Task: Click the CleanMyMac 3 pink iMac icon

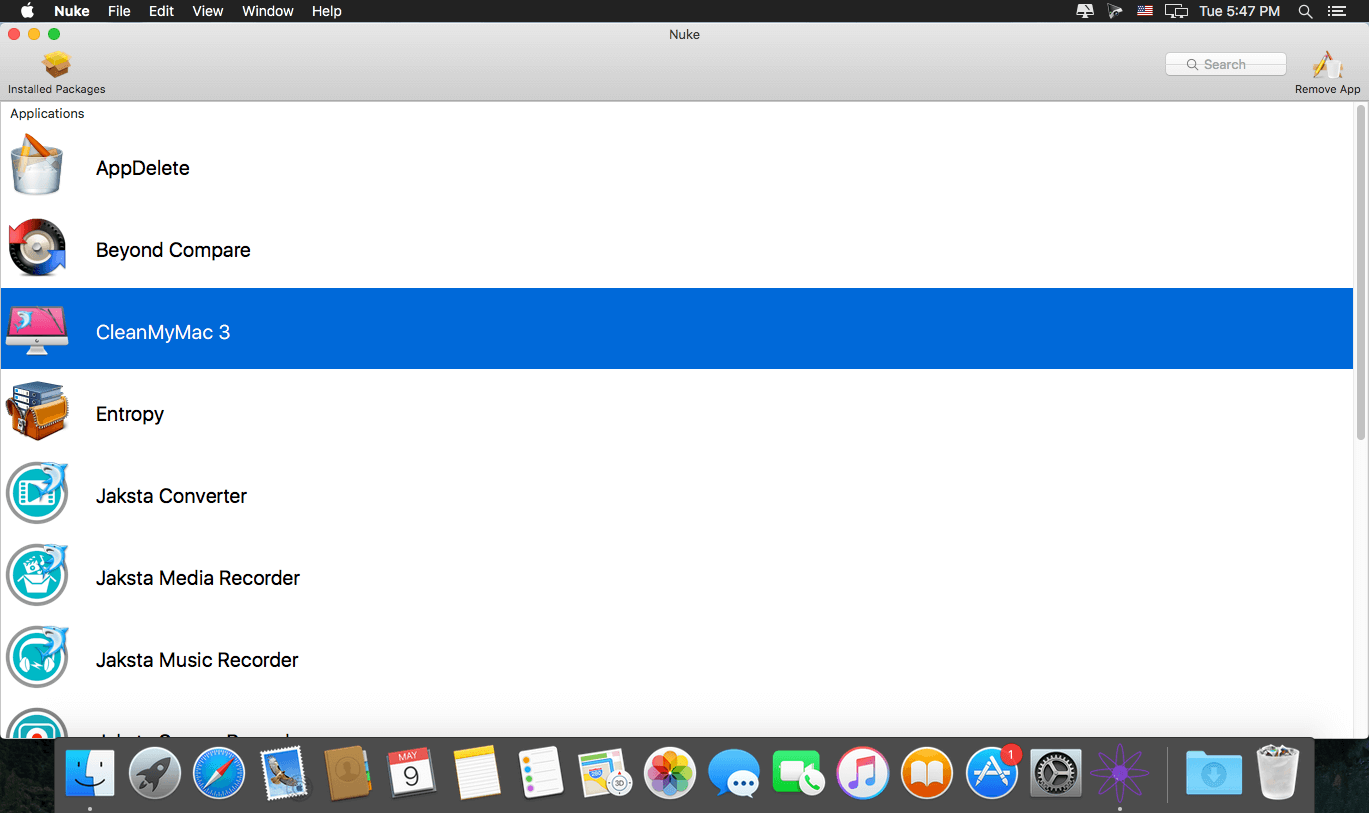Action: (x=37, y=330)
